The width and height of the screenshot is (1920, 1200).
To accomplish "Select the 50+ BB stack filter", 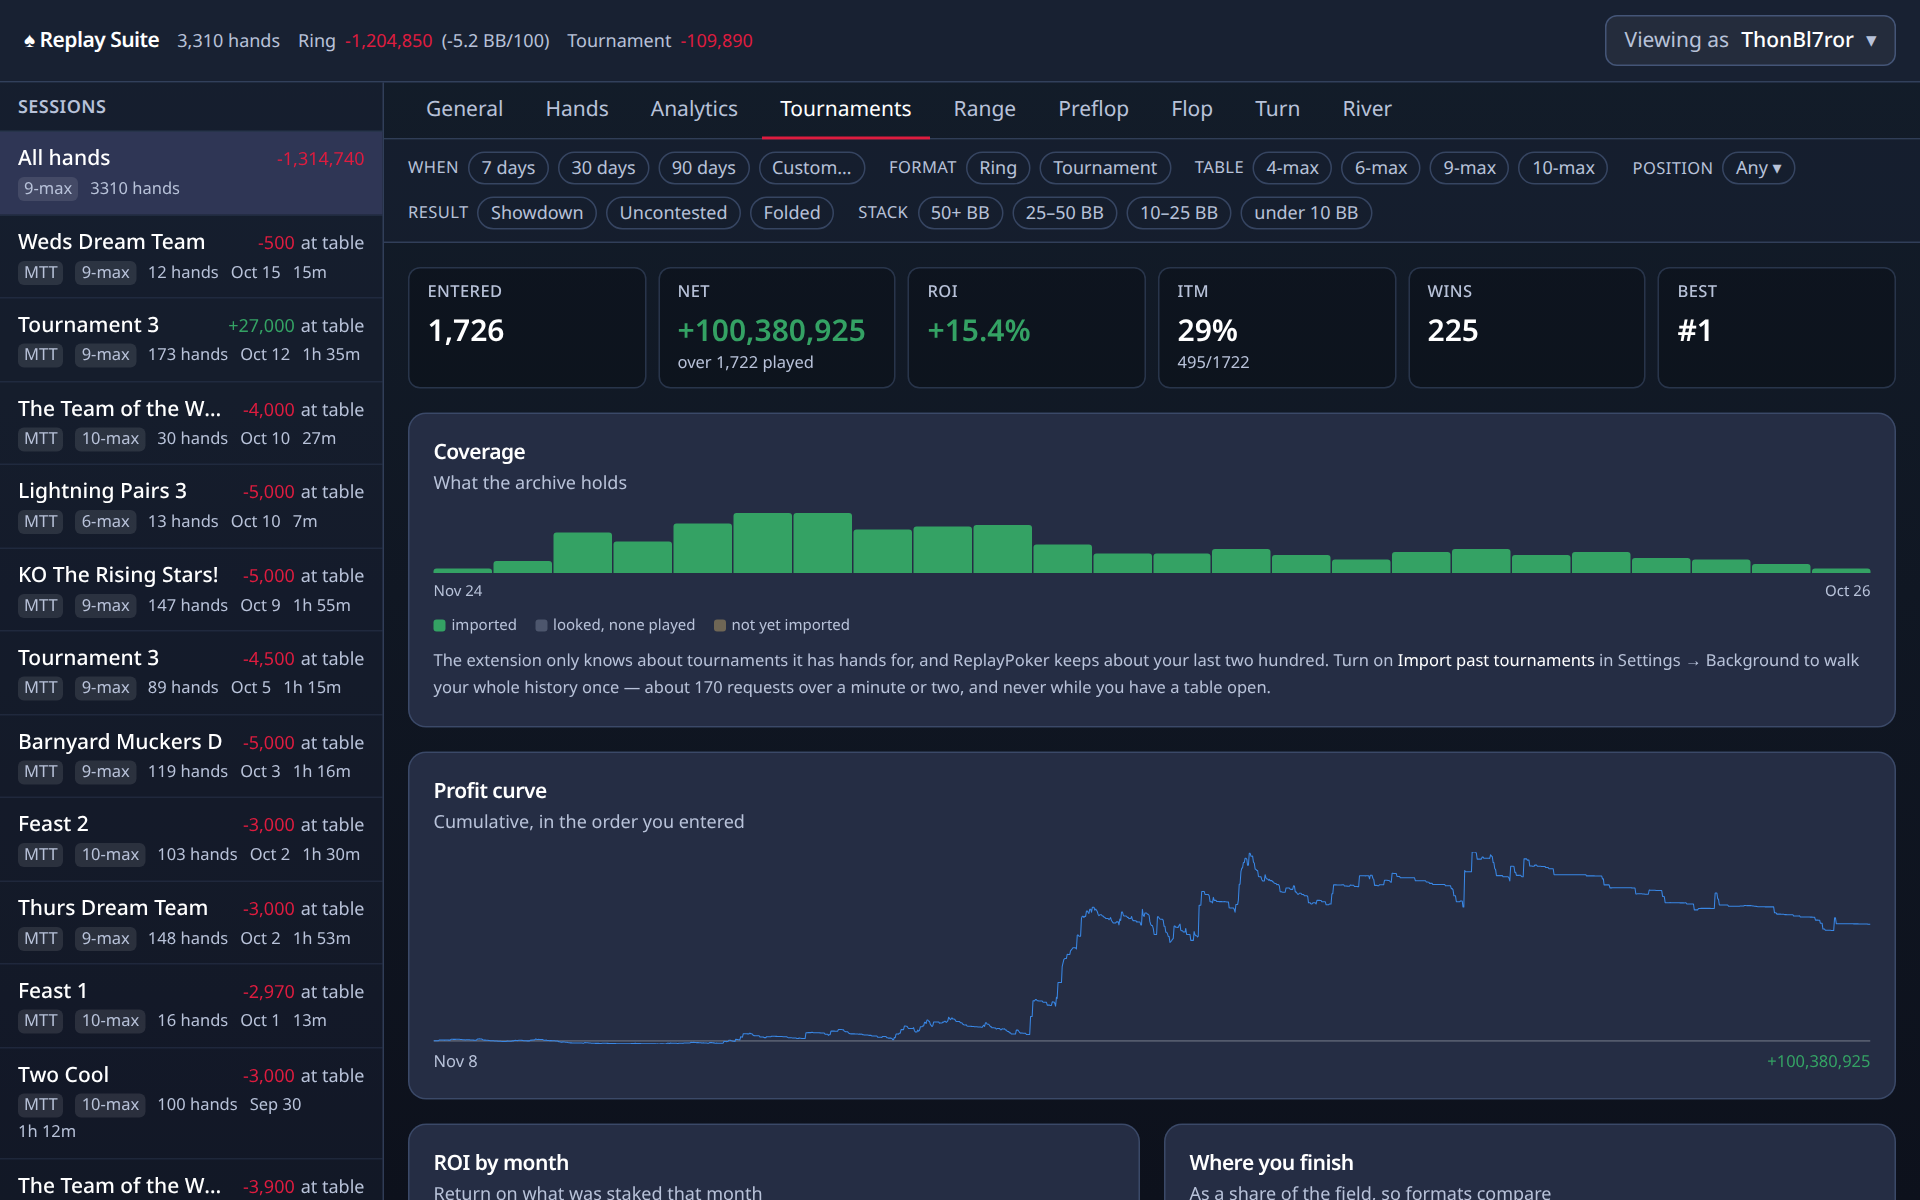I will (x=959, y=213).
